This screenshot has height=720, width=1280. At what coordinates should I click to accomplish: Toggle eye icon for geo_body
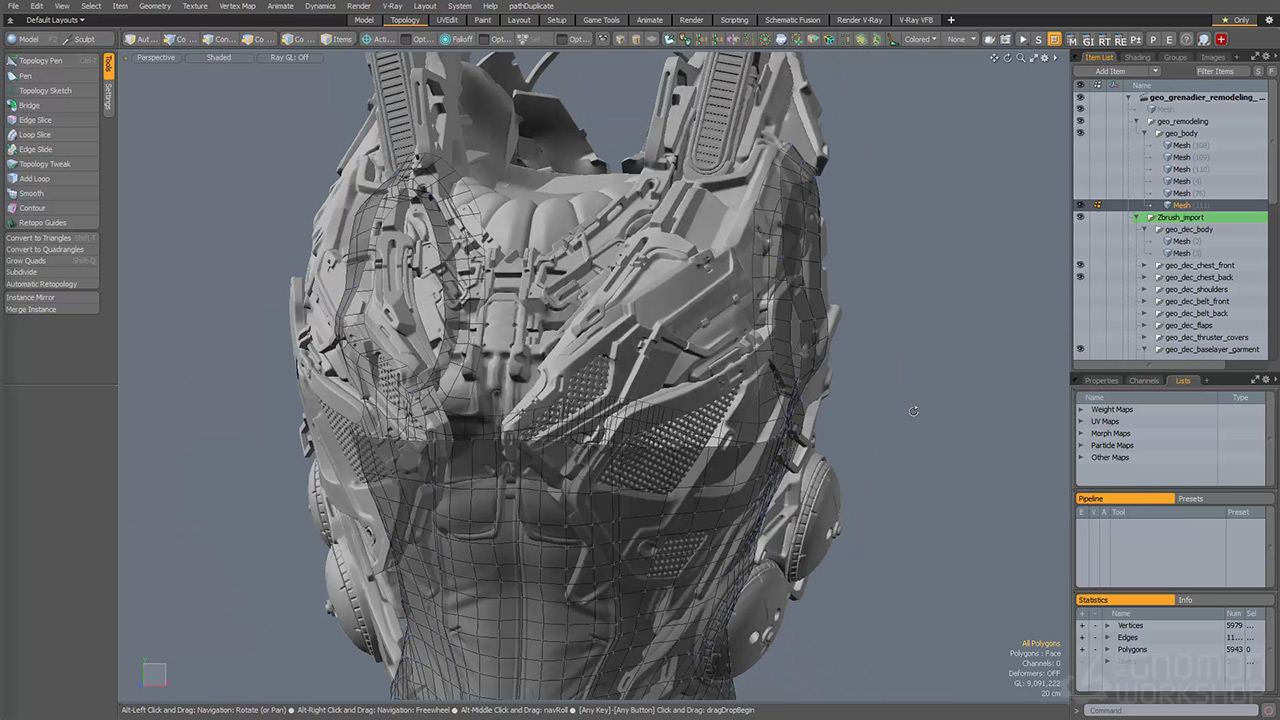(1080, 133)
